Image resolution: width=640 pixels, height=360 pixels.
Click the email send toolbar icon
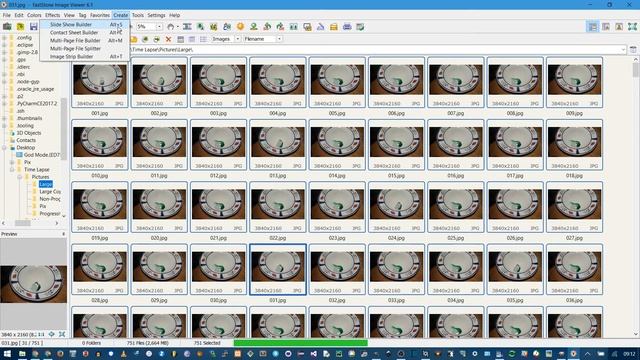pos(333,27)
